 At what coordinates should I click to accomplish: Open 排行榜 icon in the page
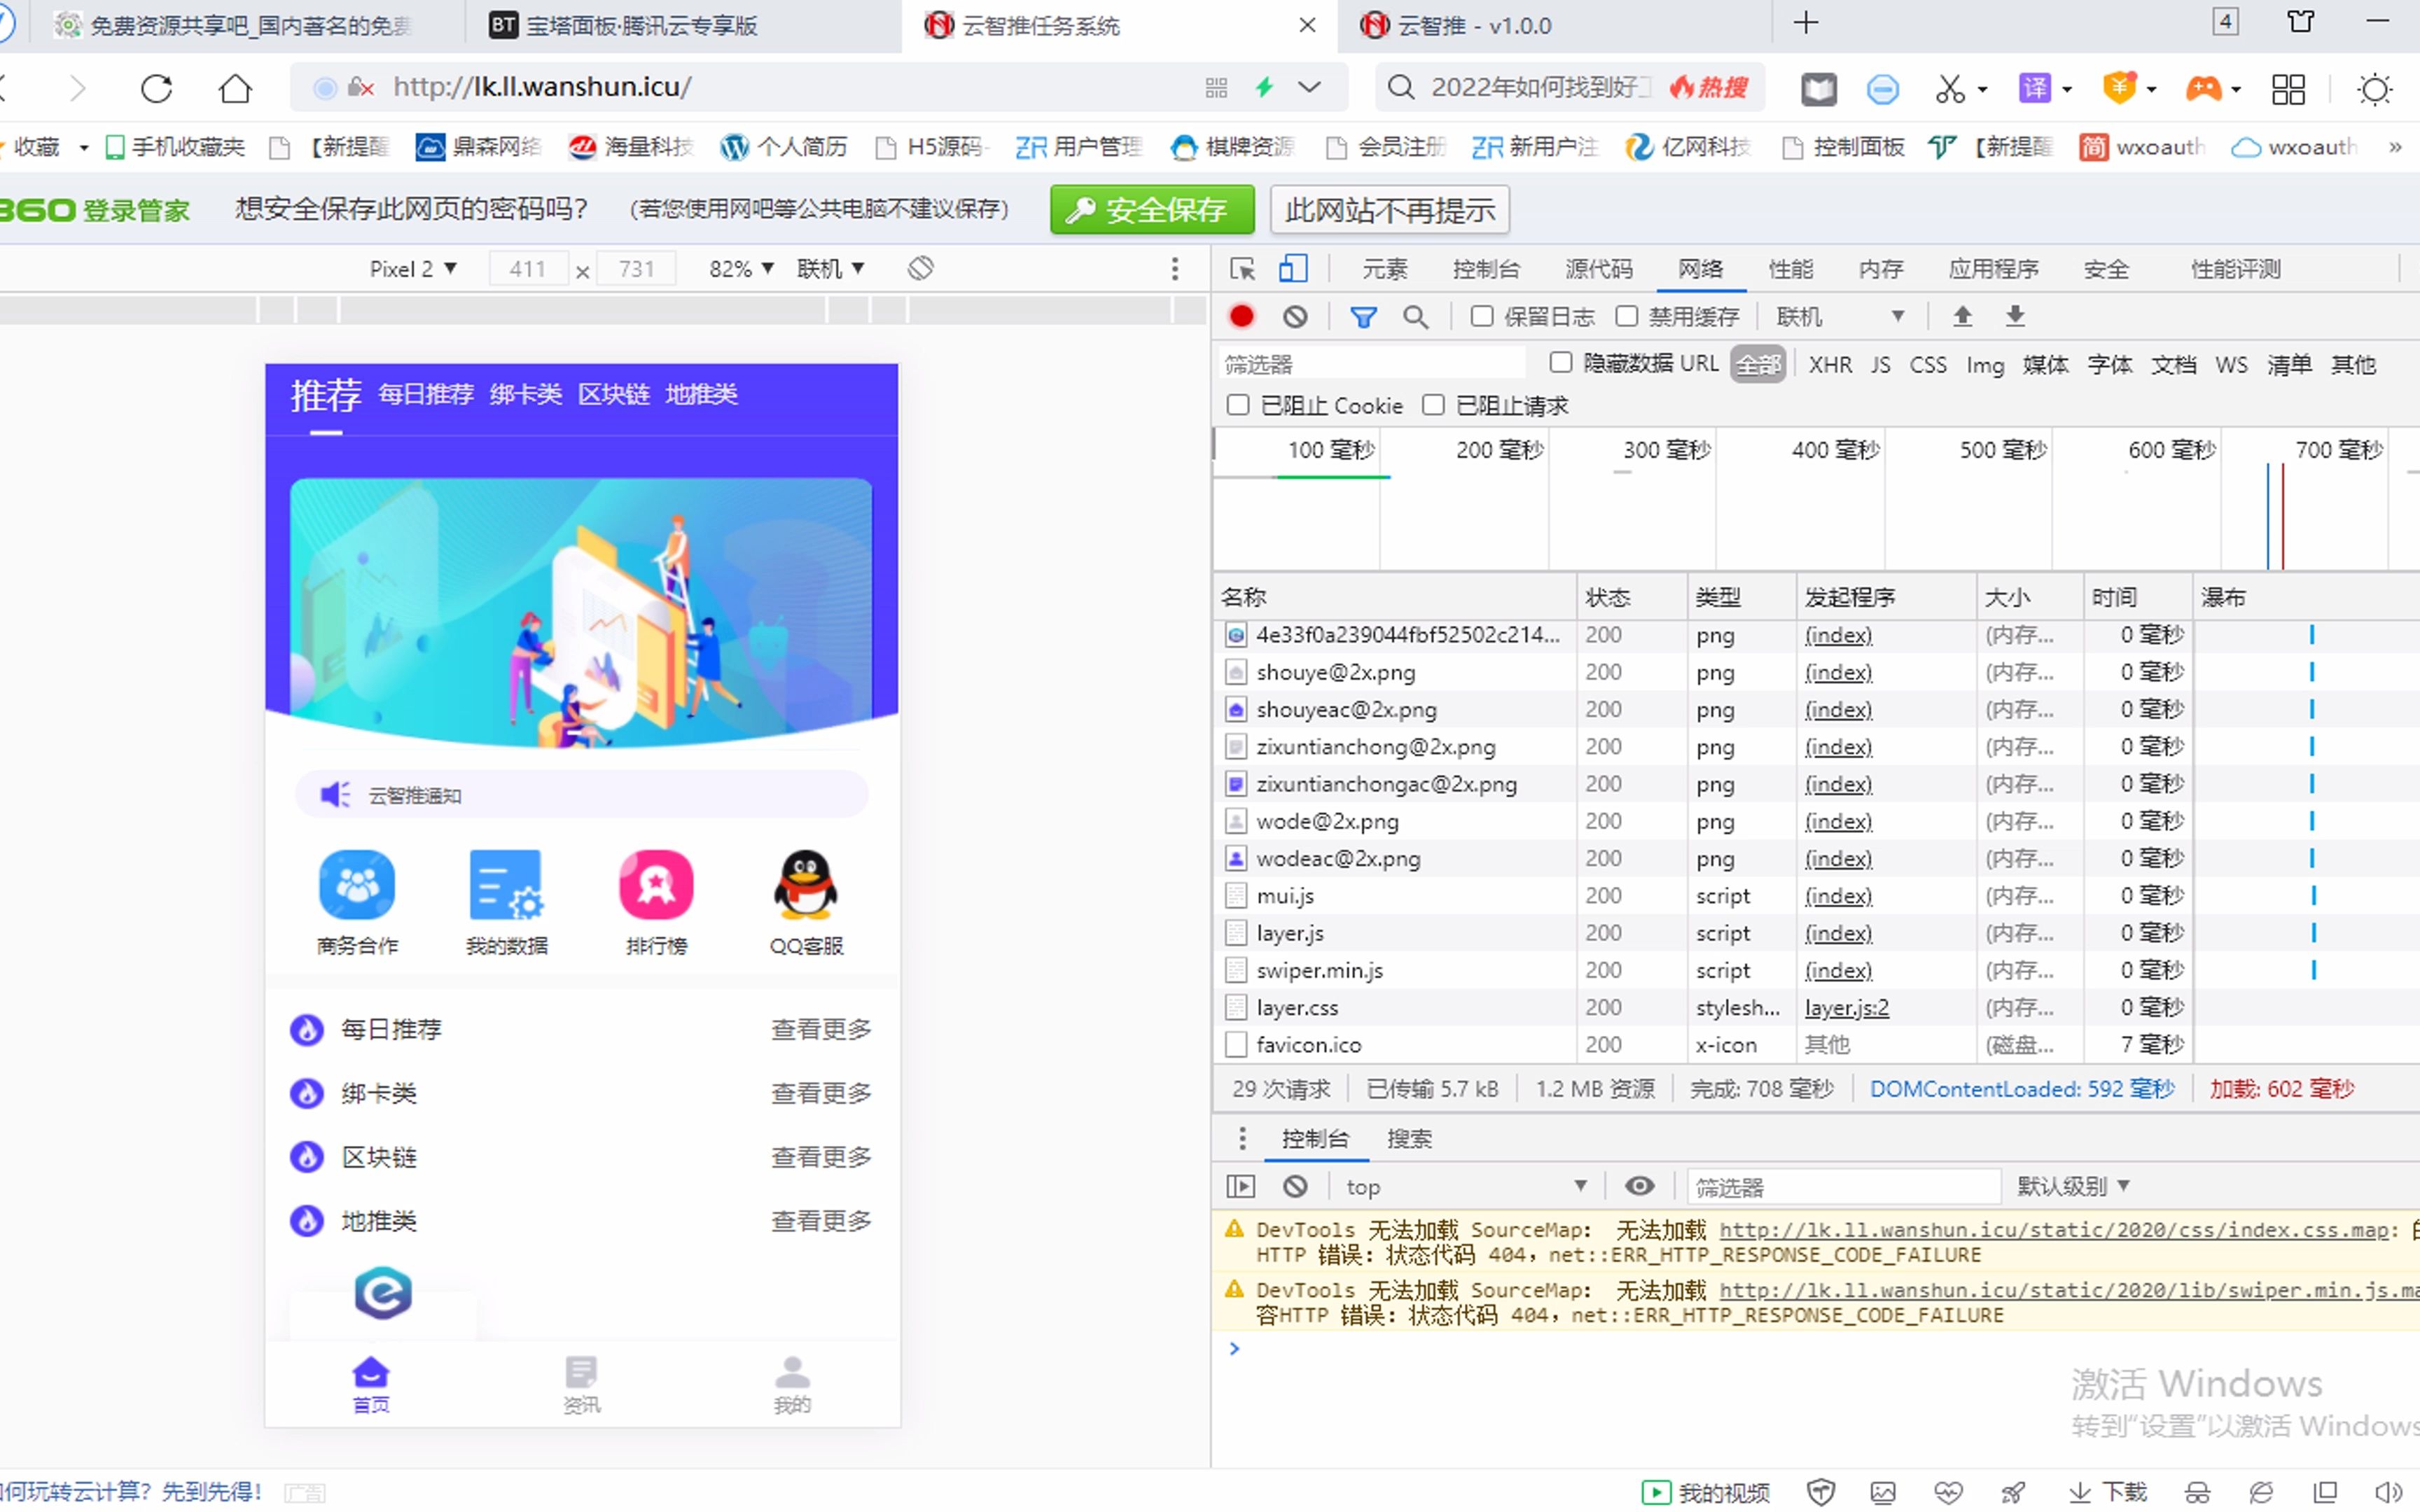coord(656,885)
